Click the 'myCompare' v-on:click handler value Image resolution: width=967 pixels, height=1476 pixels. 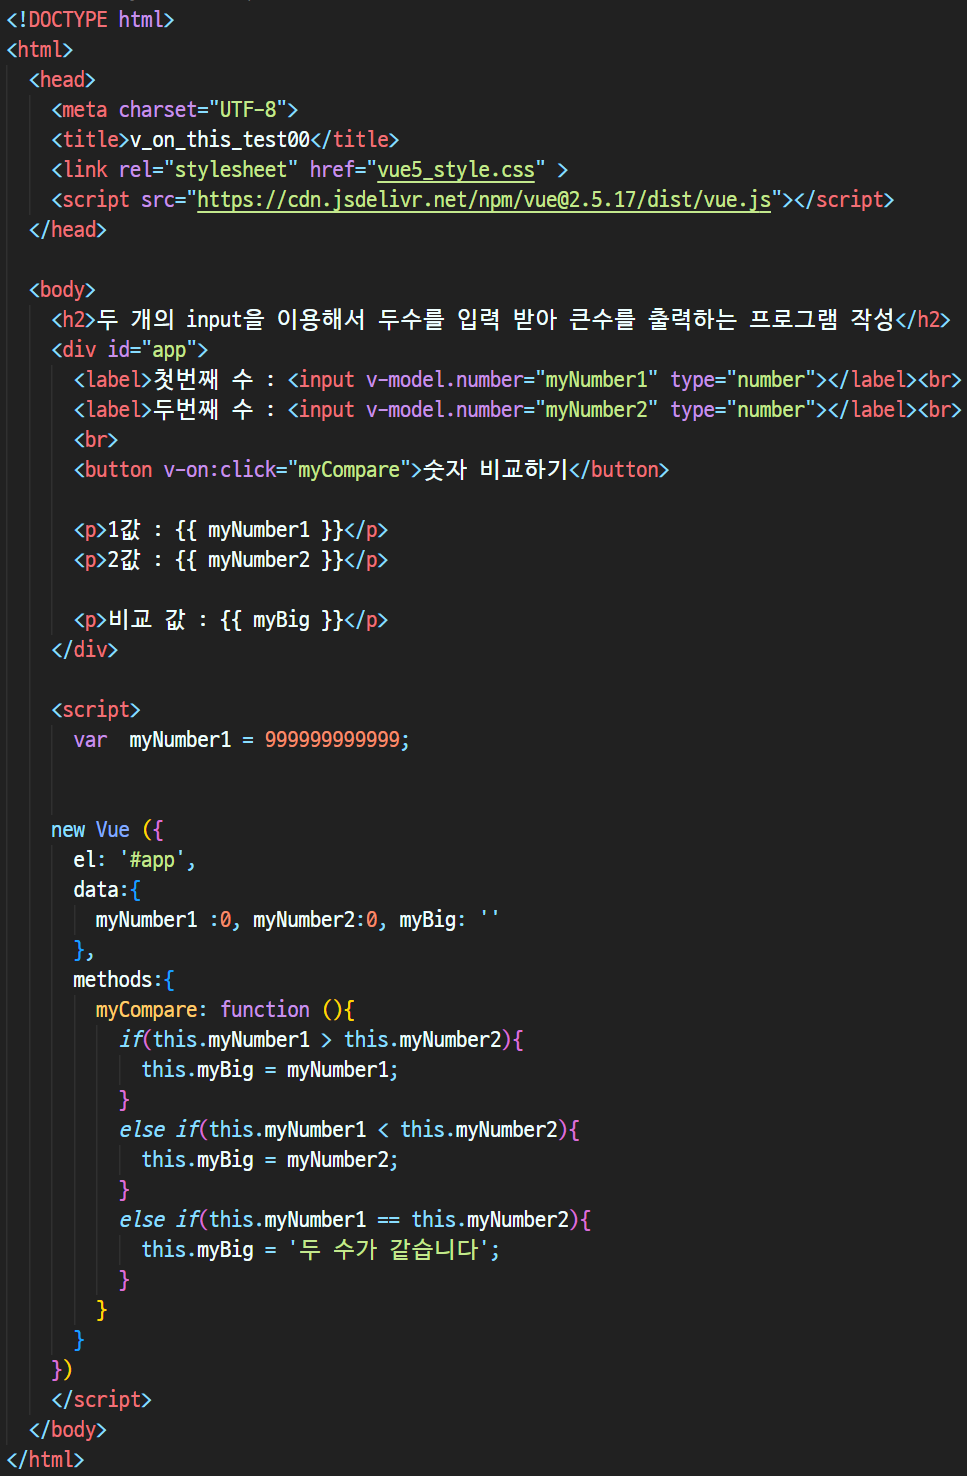coord(349,470)
